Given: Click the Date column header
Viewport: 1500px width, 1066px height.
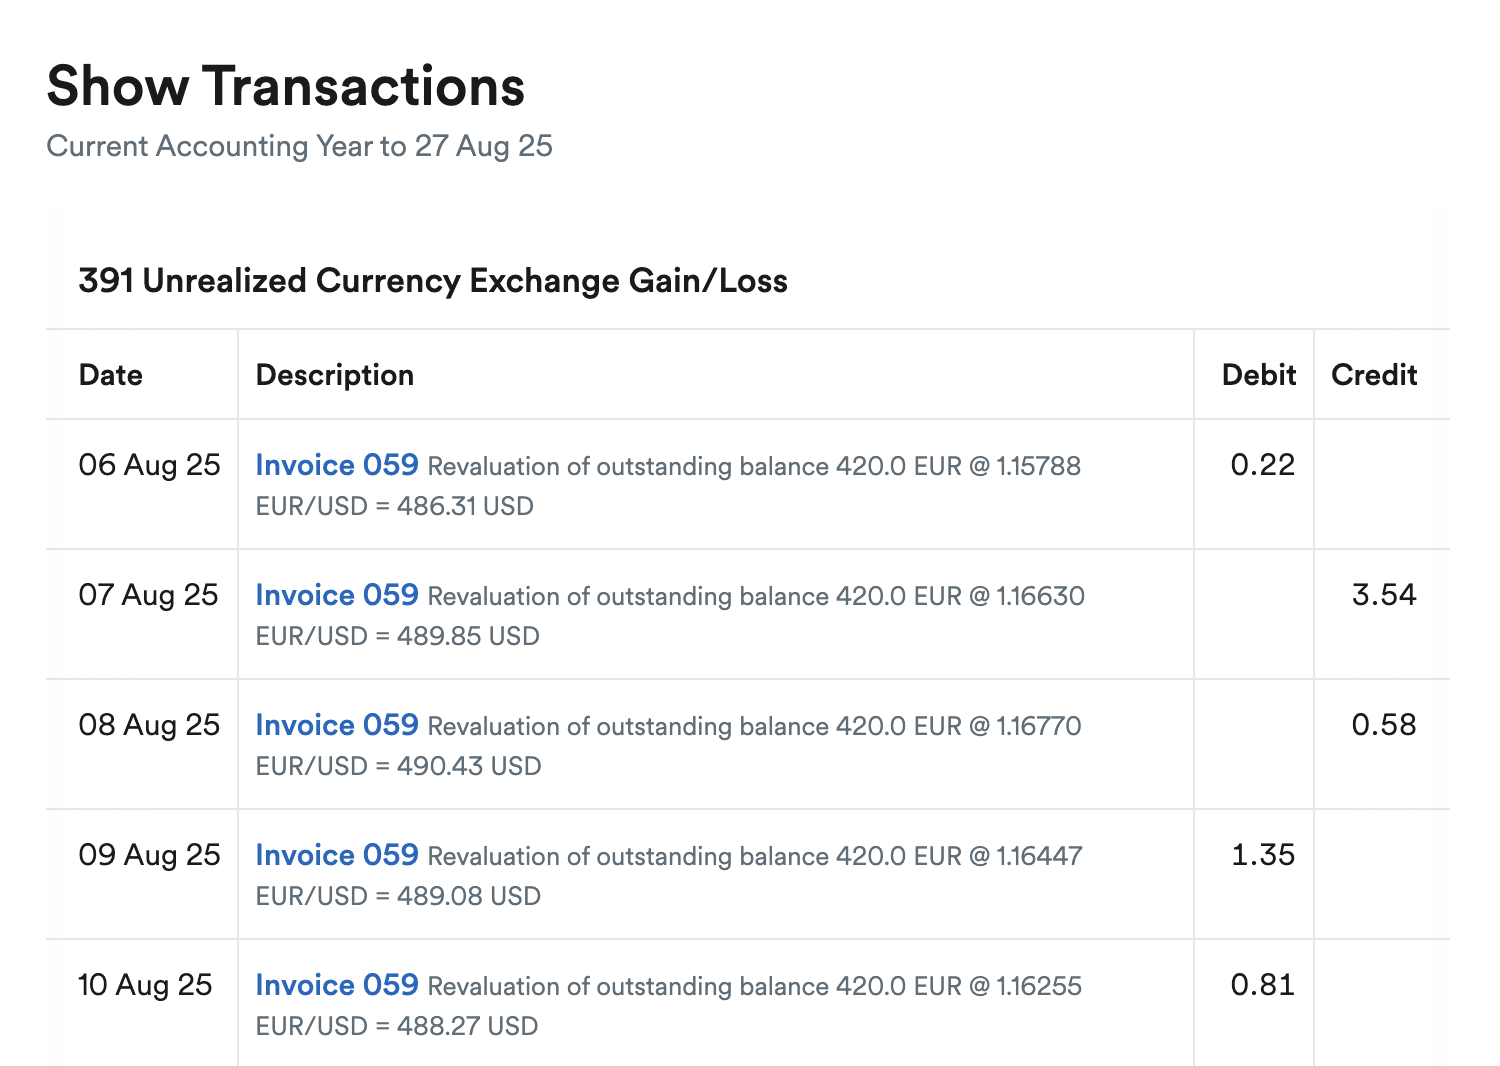Looking at the screenshot, I should click(x=111, y=375).
